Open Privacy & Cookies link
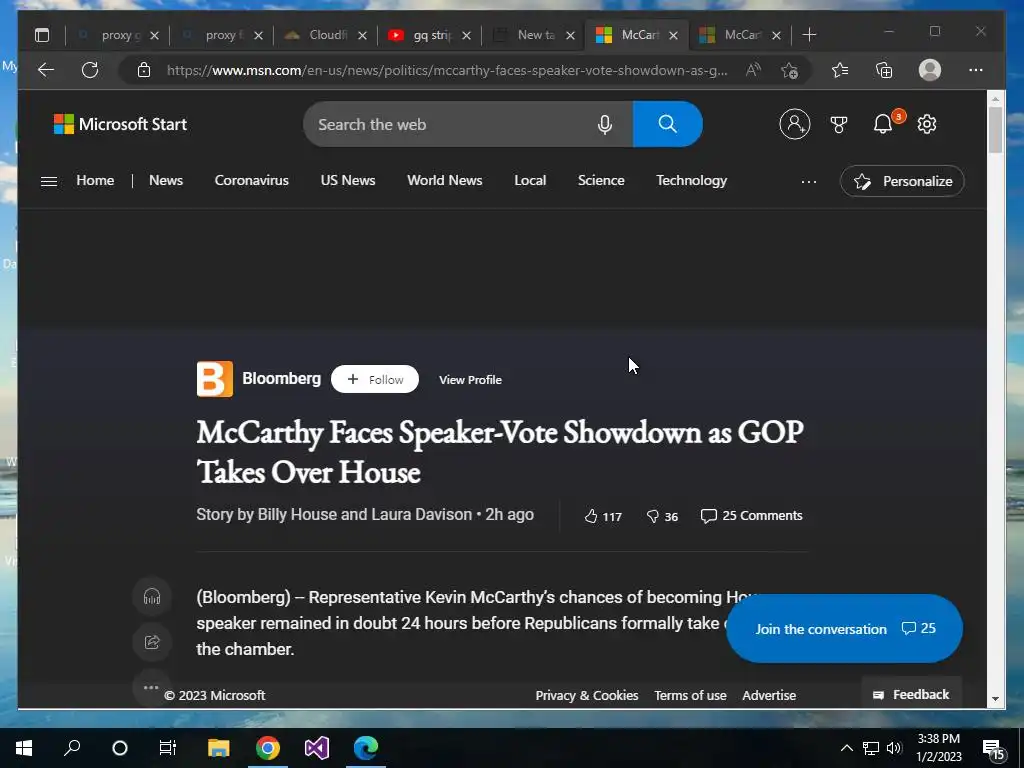 (x=586, y=696)
